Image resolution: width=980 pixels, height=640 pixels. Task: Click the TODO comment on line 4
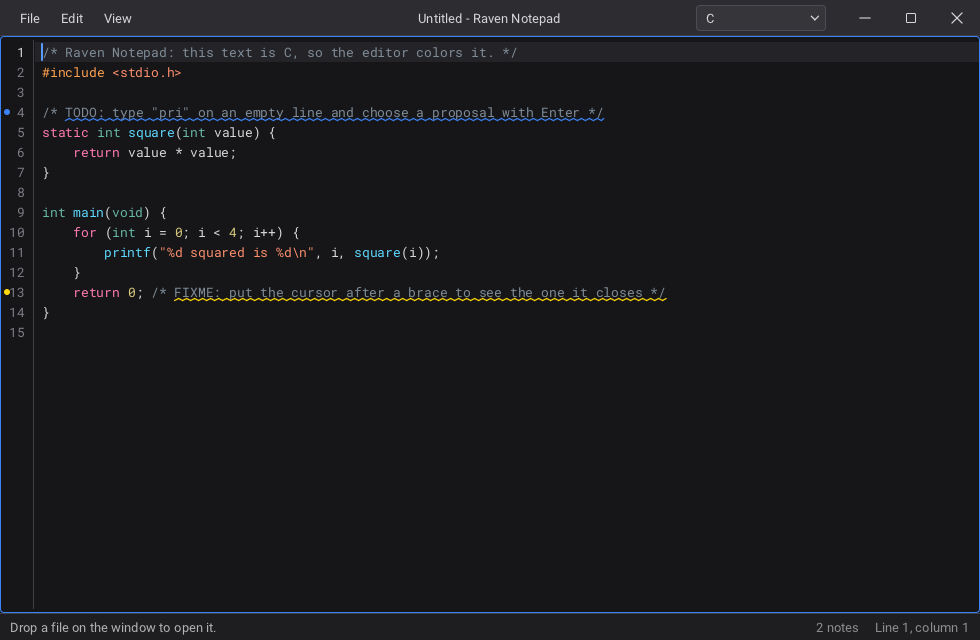pyautogui.click(x=322, y=112)
